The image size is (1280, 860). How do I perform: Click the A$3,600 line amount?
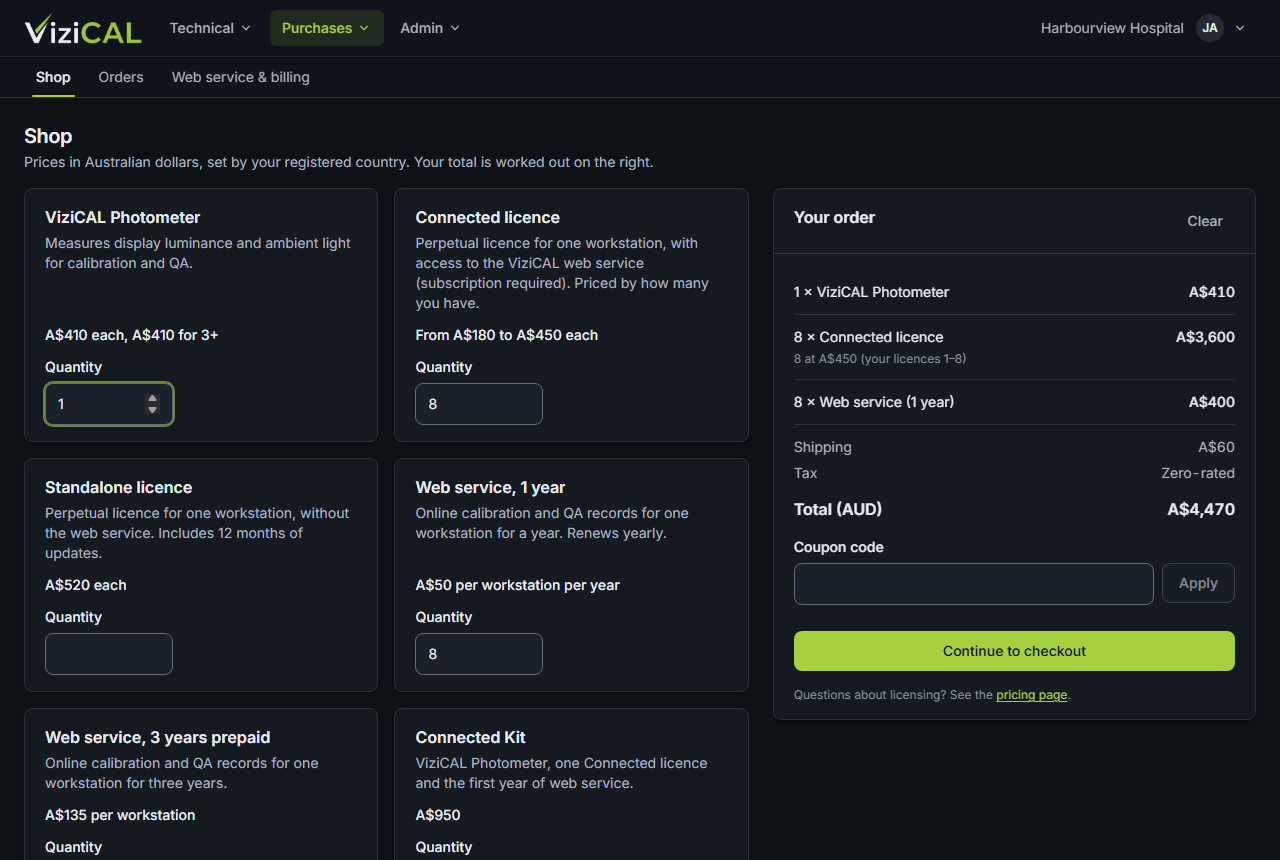pyautogui.click(x=1205, y=337)
